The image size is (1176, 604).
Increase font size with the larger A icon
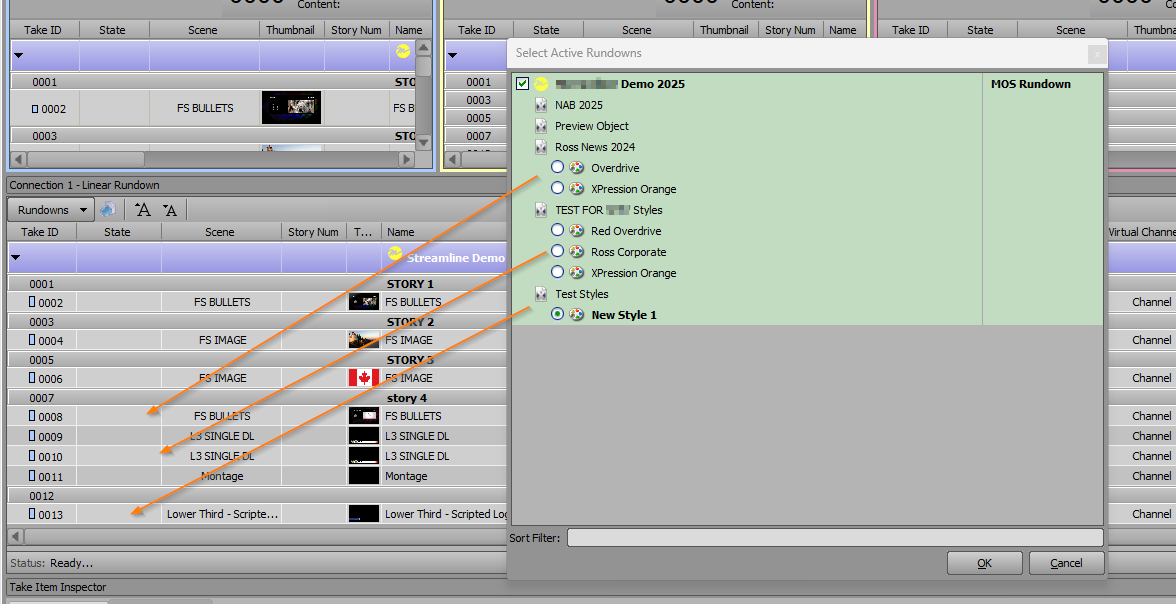pos(142,210)
